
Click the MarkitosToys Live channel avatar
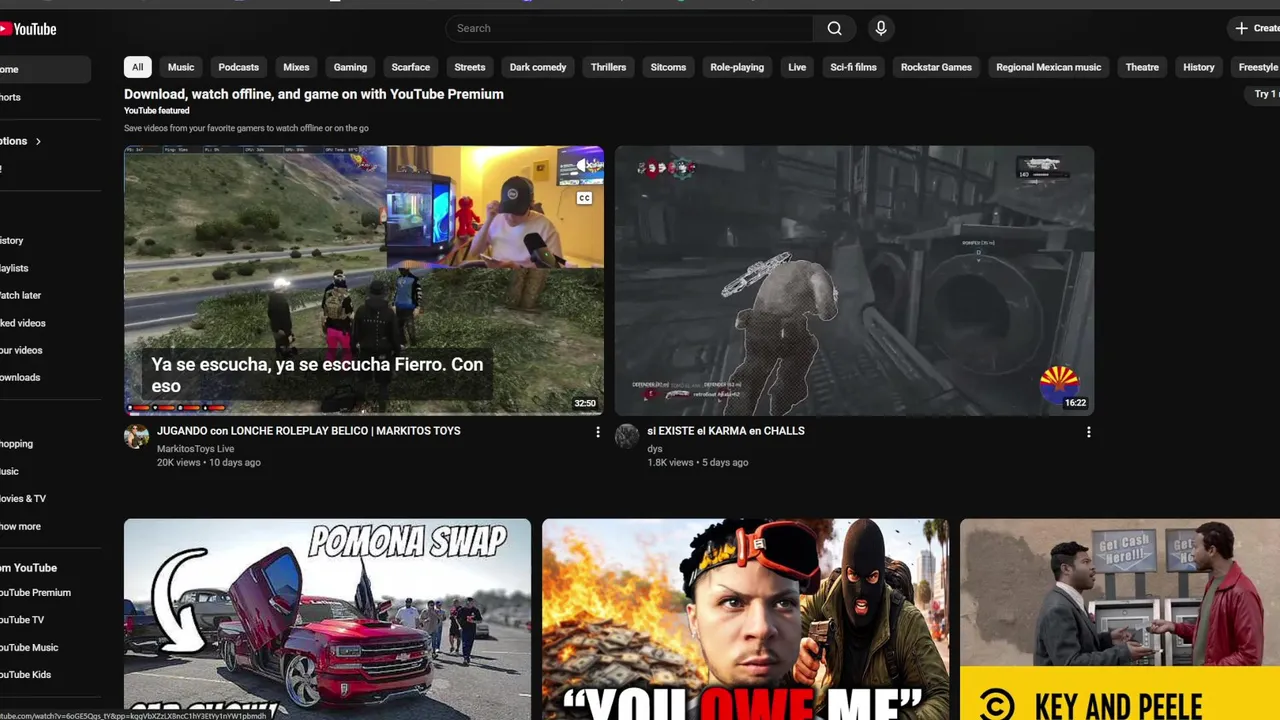point(136,436)
